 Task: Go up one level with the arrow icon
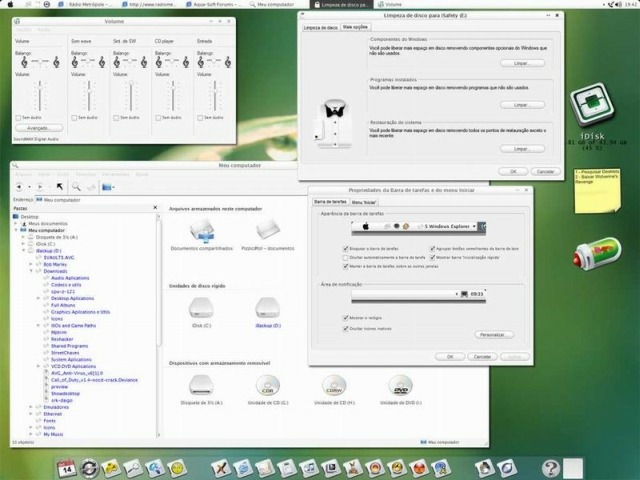[x=60, y=187]
